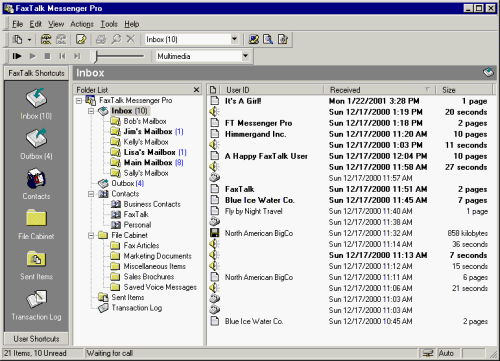Collapse the Inbox tree node
This screenshot has width=500, height=361.
pos(91,111)
